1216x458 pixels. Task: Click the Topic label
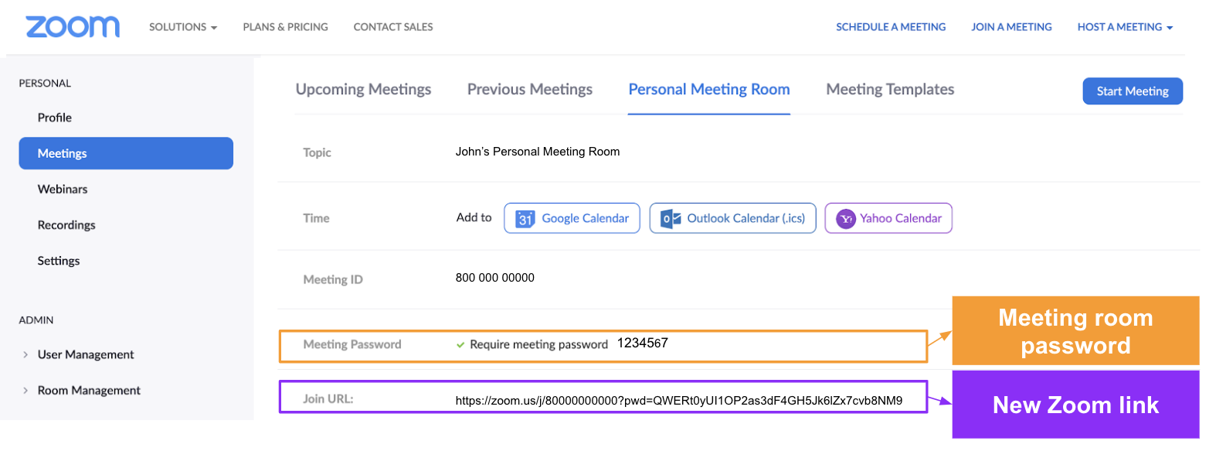pyautogui.click(x=317, y=153)
